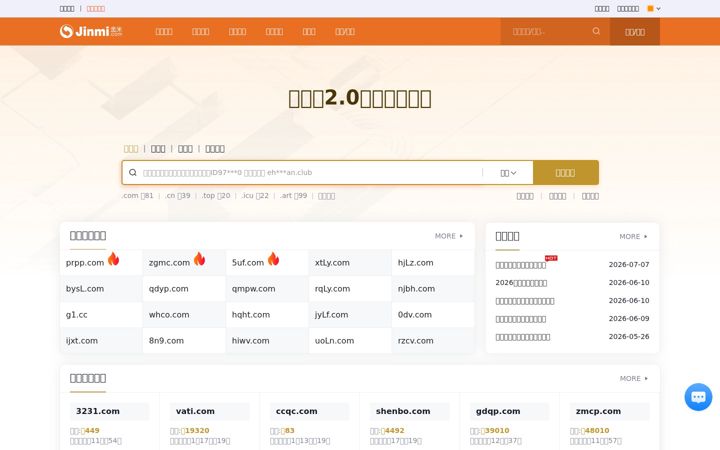Click the .com 81 price link
This screenshot has height=450, width=720.
tap(137, 196)
